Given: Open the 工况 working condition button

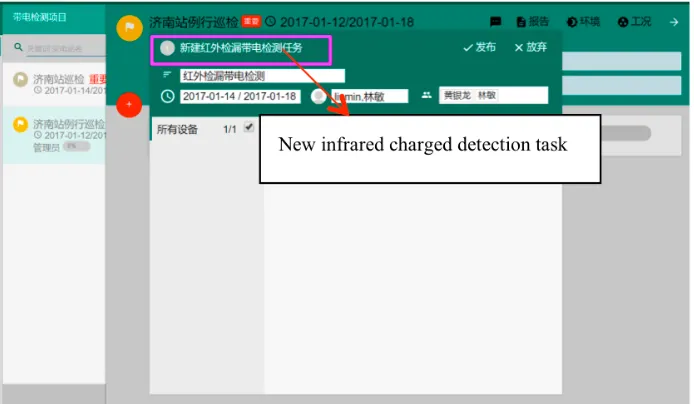Looking at the screenshot, I should pos(635,22).
